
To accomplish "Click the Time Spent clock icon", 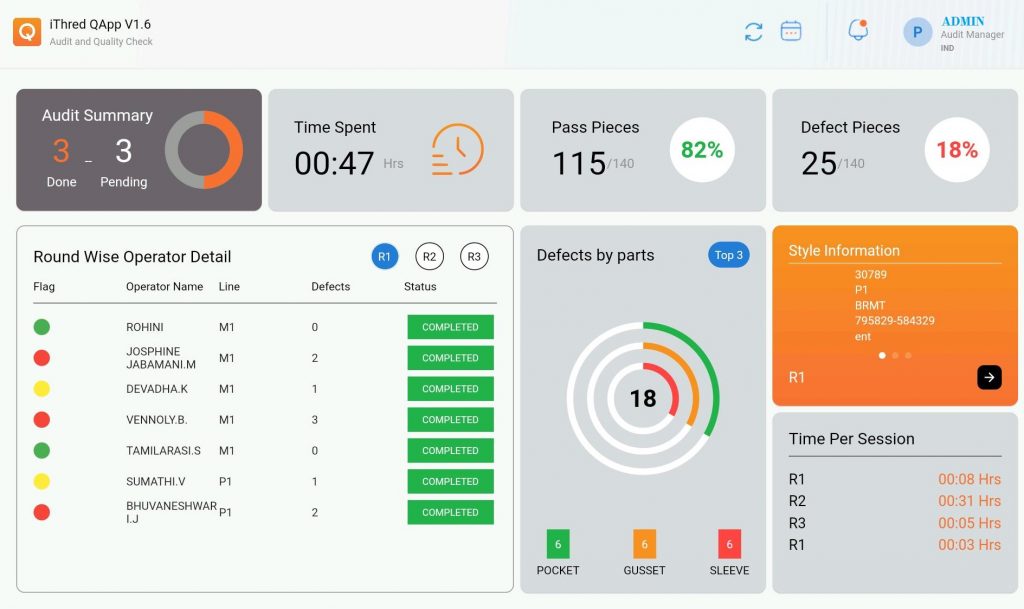I will coord(457,150).
